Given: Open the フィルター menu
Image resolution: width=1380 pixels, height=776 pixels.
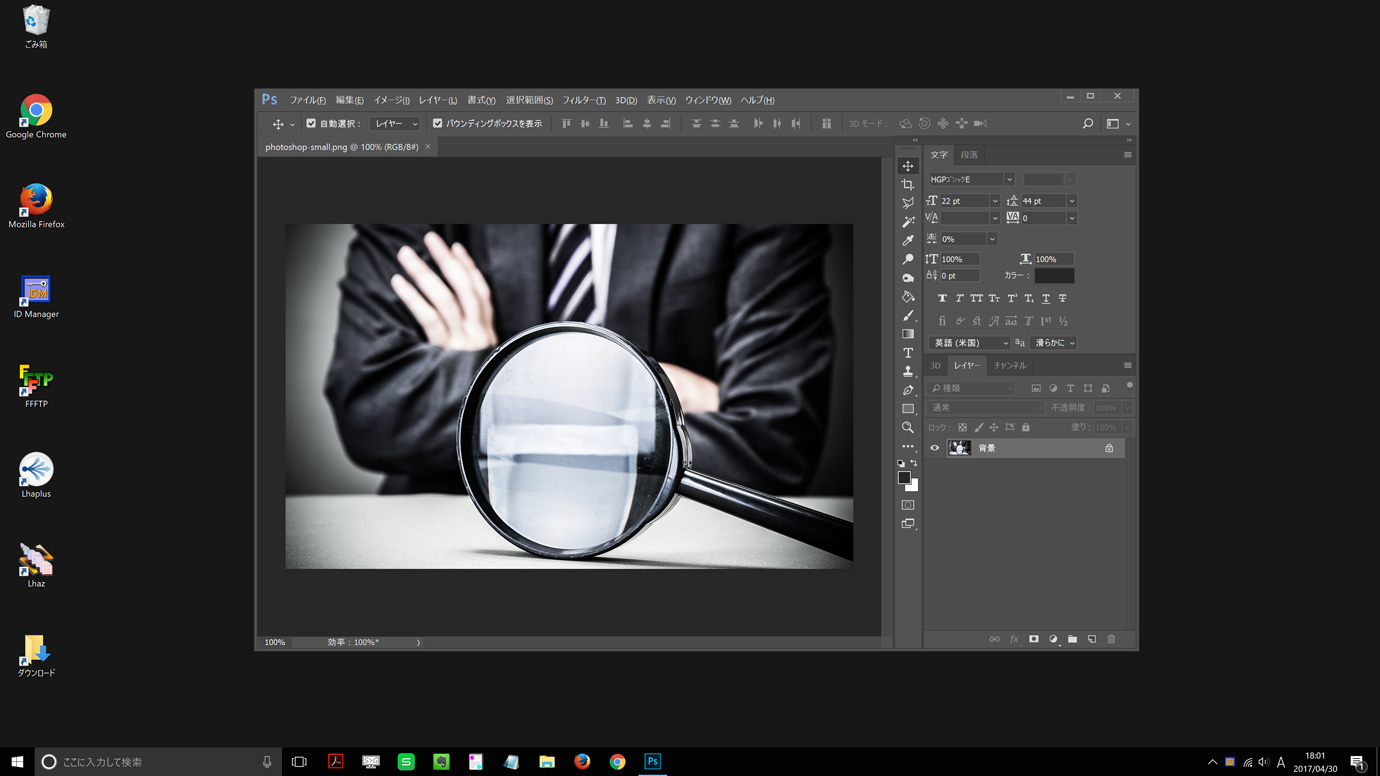Looking at the screenshot, I should pyautogui.click(x=583, y=100).
